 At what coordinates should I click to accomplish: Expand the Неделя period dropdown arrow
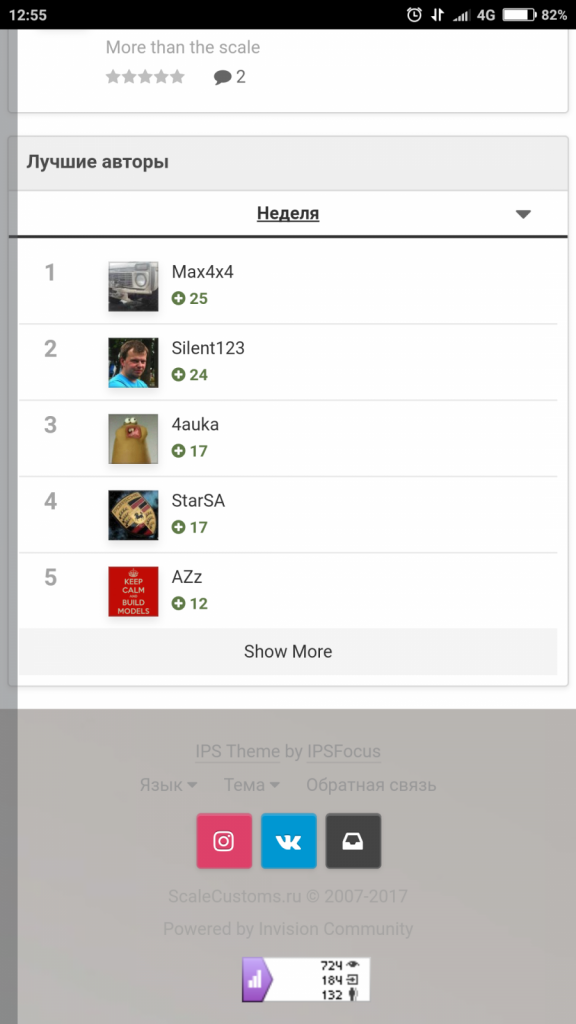pos(522,213)
